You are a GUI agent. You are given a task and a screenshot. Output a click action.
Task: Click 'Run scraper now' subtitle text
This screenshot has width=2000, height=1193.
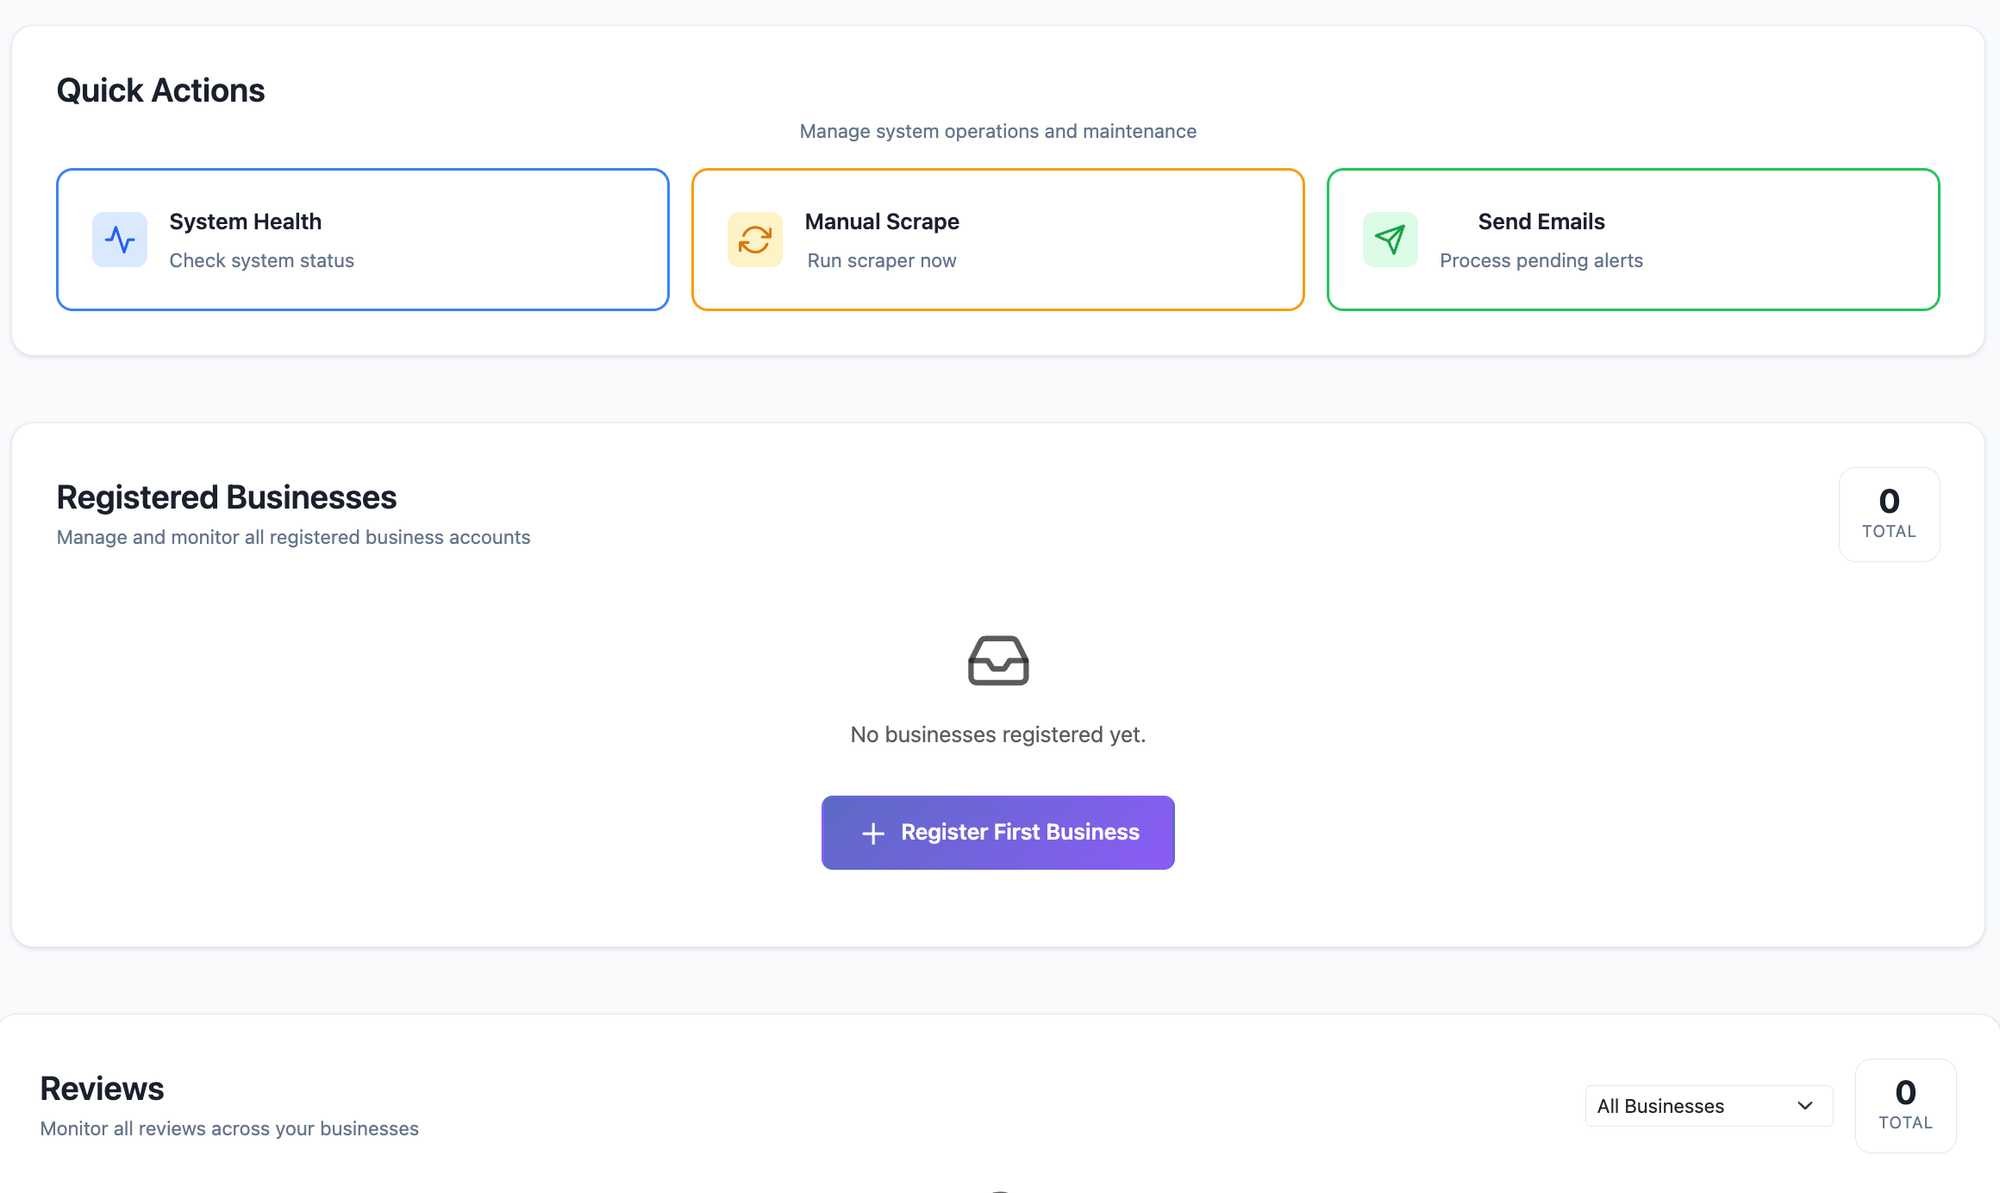[882, 261]
